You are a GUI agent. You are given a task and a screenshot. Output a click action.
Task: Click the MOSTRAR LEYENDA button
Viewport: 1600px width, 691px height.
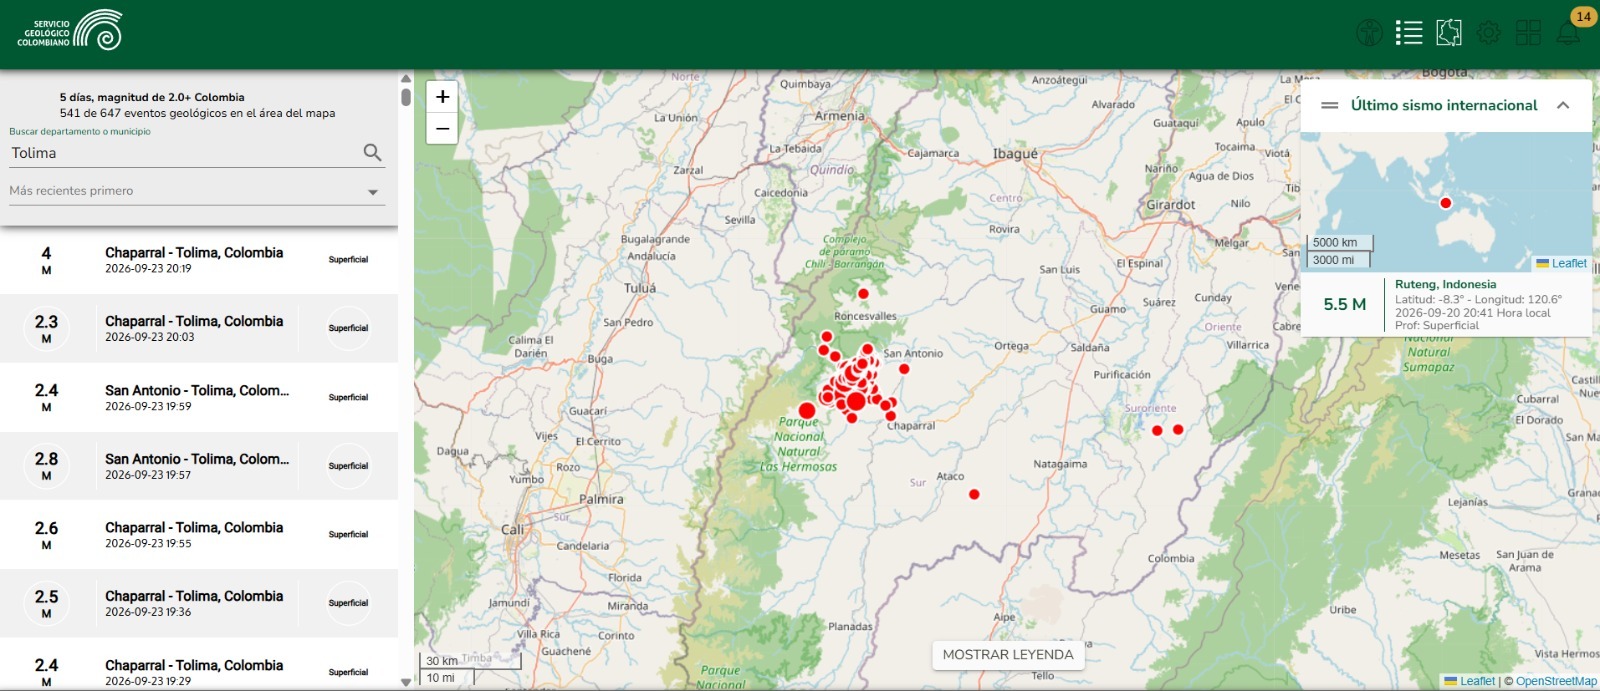(1008, 655)
